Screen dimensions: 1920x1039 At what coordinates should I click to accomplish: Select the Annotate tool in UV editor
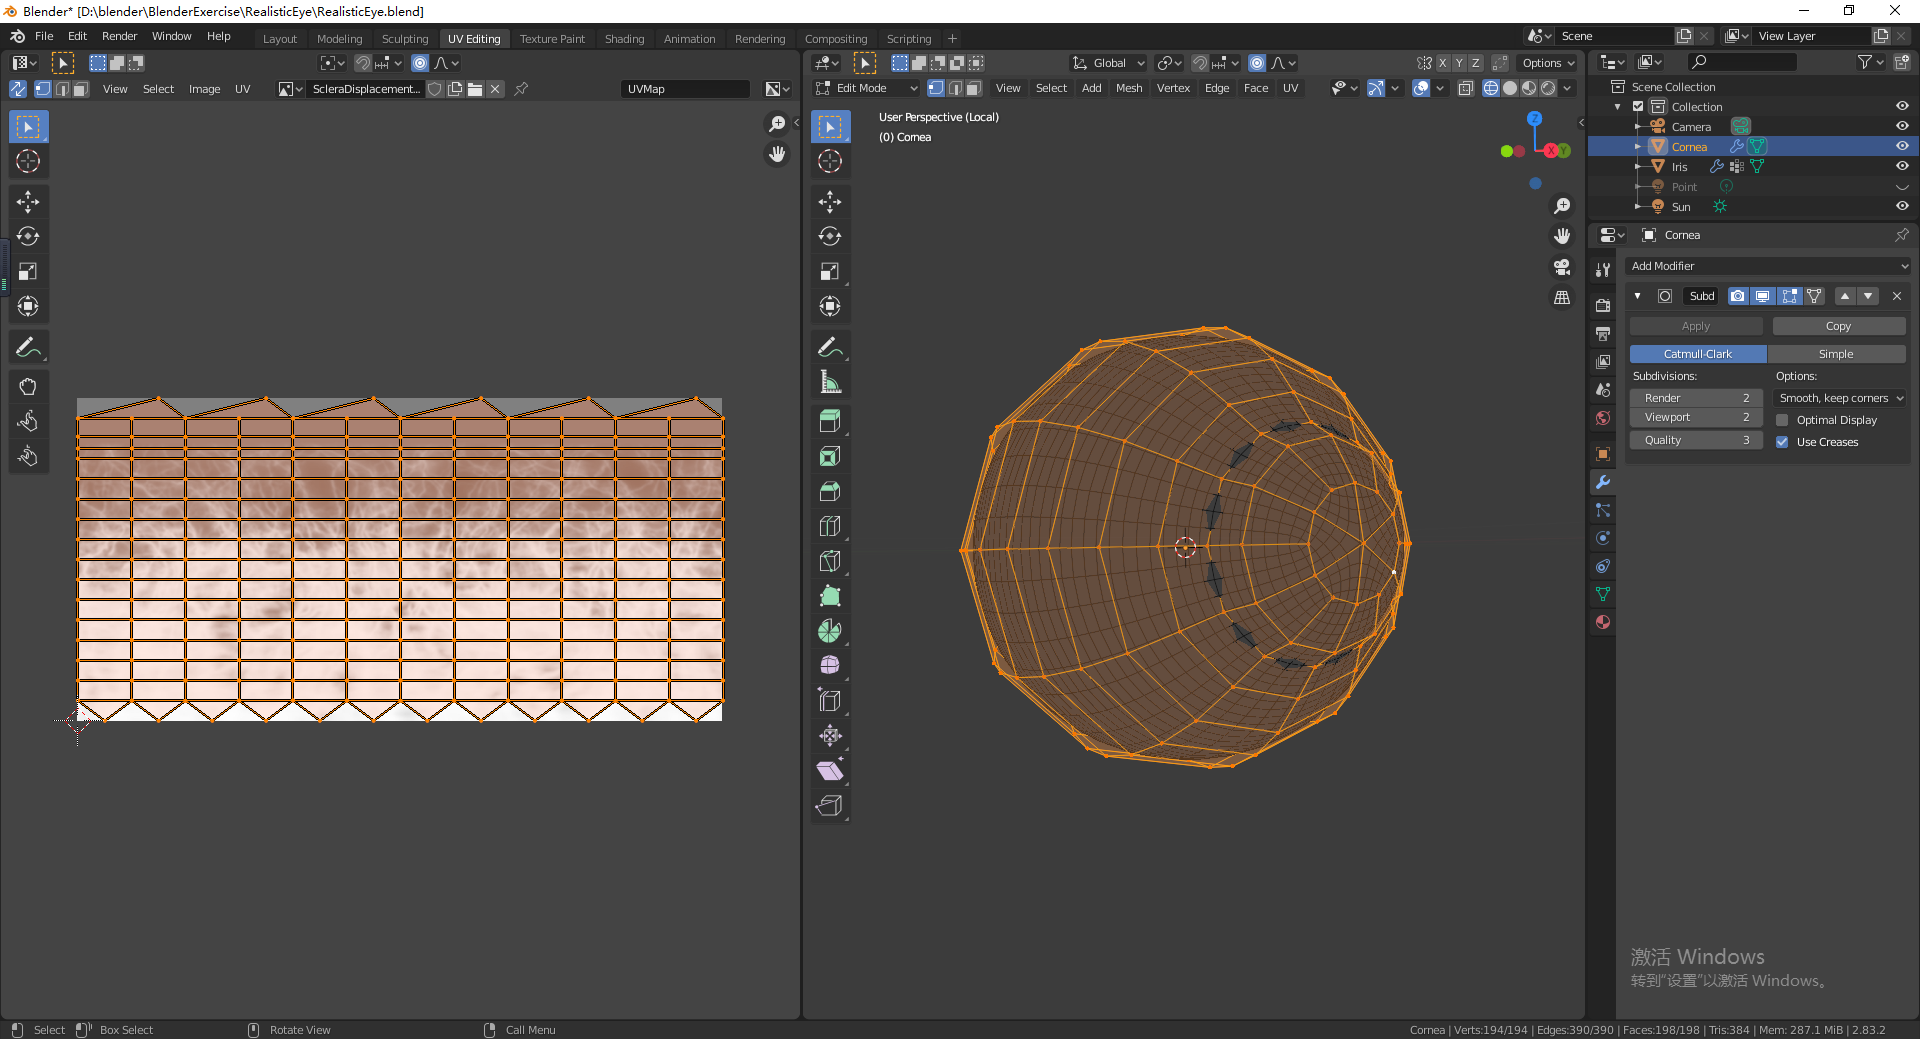tap(28, 347)
